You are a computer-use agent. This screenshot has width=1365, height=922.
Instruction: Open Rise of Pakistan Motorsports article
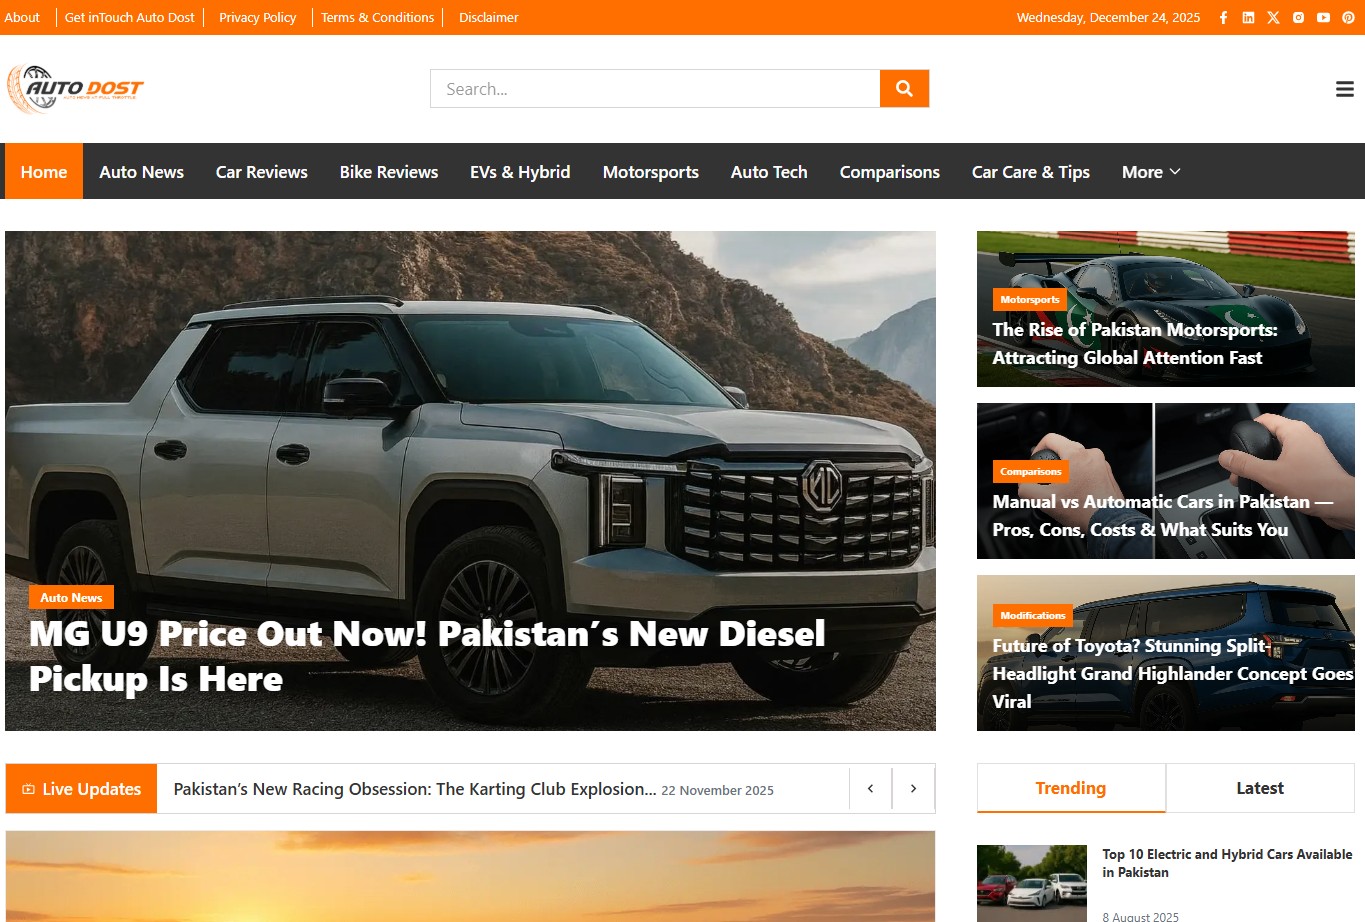point(1135,343)
